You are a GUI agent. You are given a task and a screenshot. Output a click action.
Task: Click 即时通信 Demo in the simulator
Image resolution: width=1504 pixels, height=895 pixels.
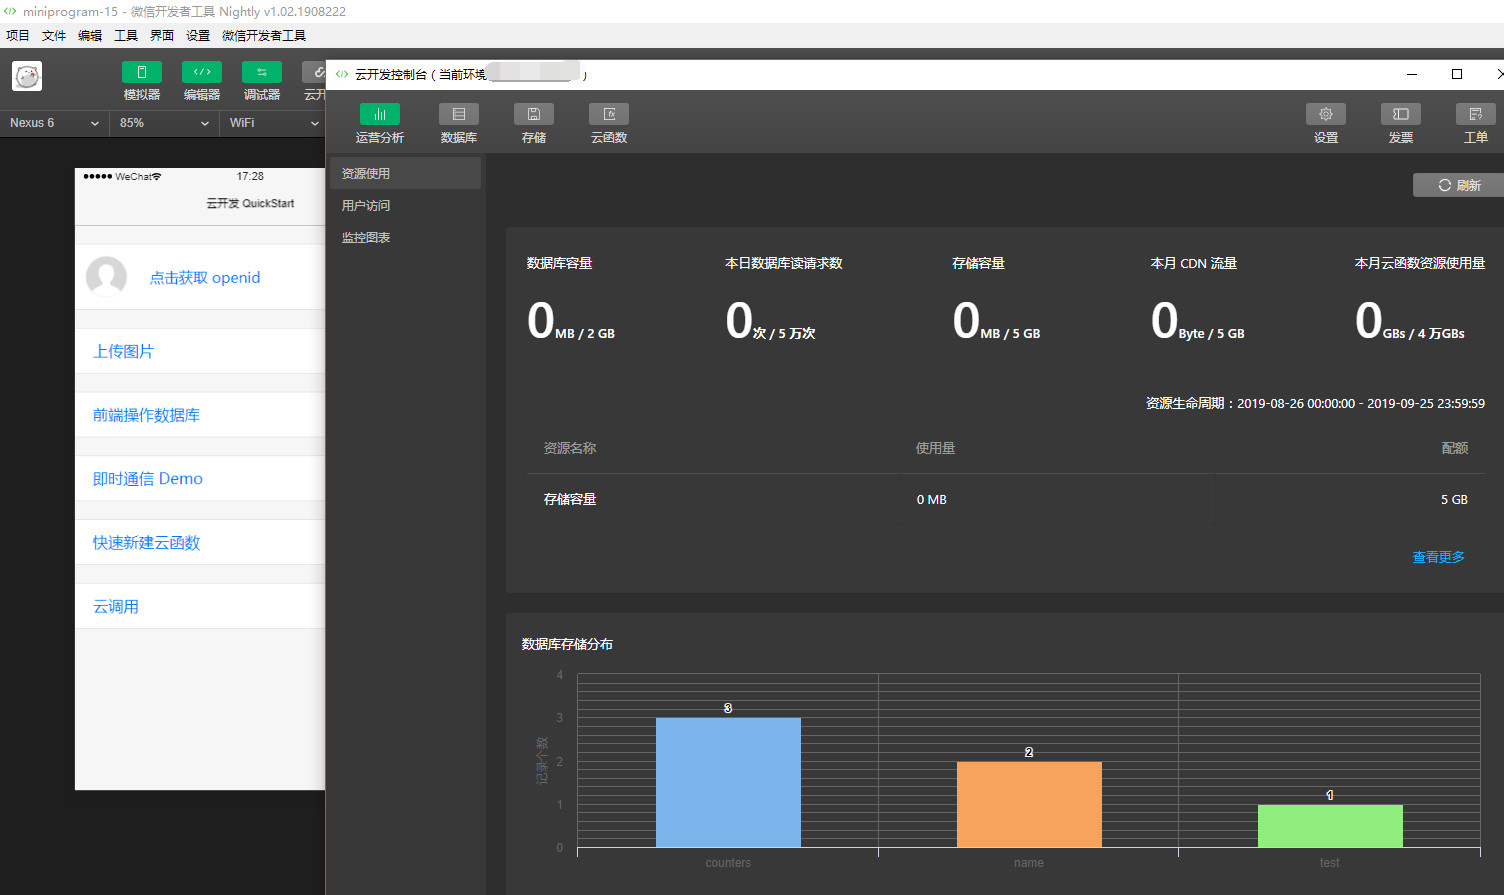147,479
